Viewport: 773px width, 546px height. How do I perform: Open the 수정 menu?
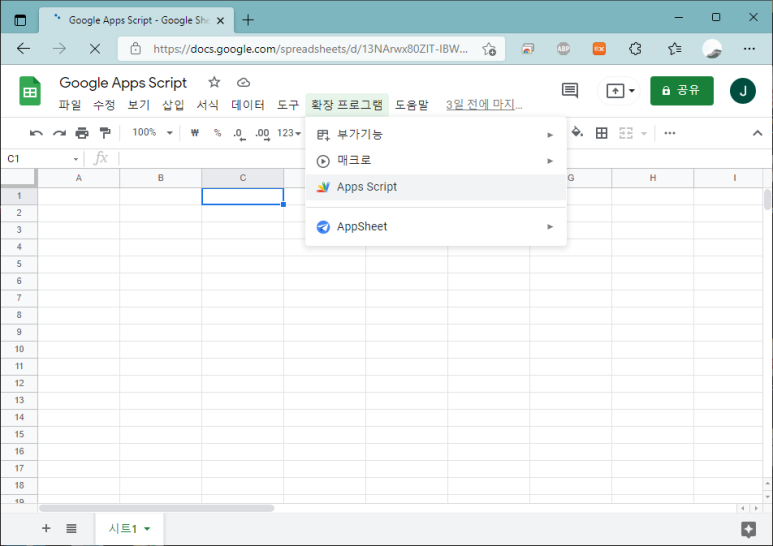coord(104,105)
